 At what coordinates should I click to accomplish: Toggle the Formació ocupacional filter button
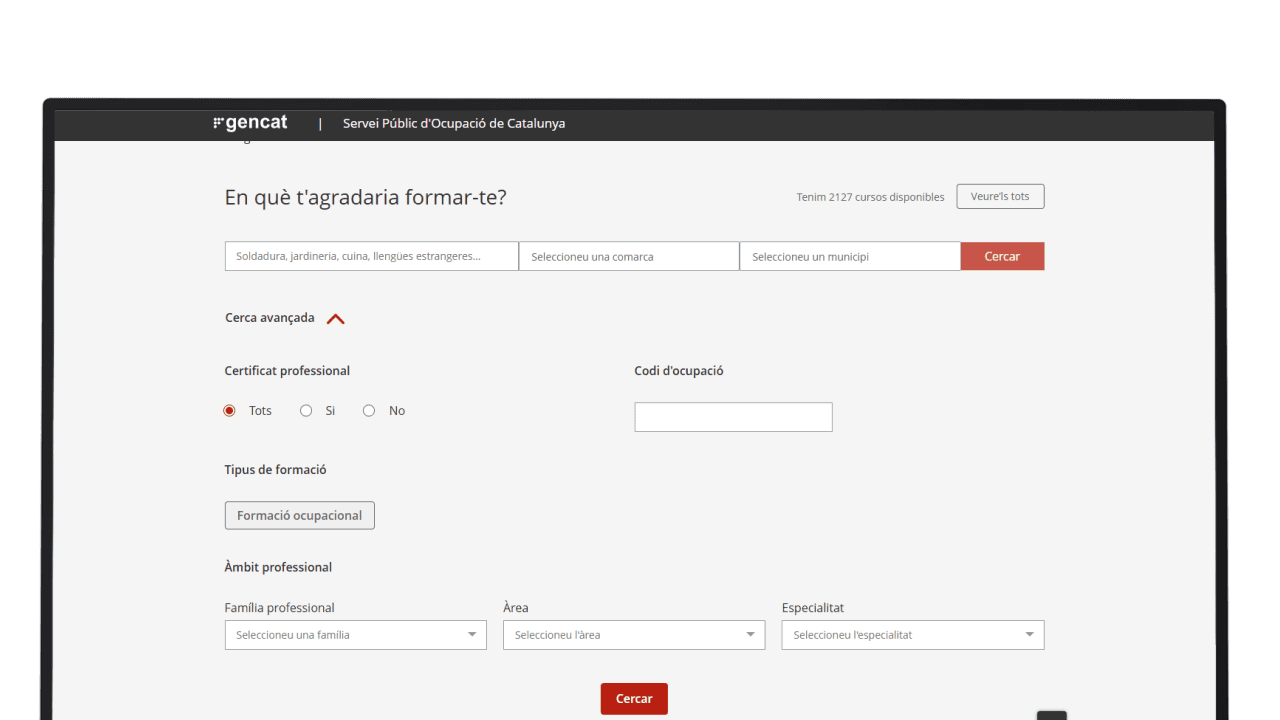pos(299,516)
